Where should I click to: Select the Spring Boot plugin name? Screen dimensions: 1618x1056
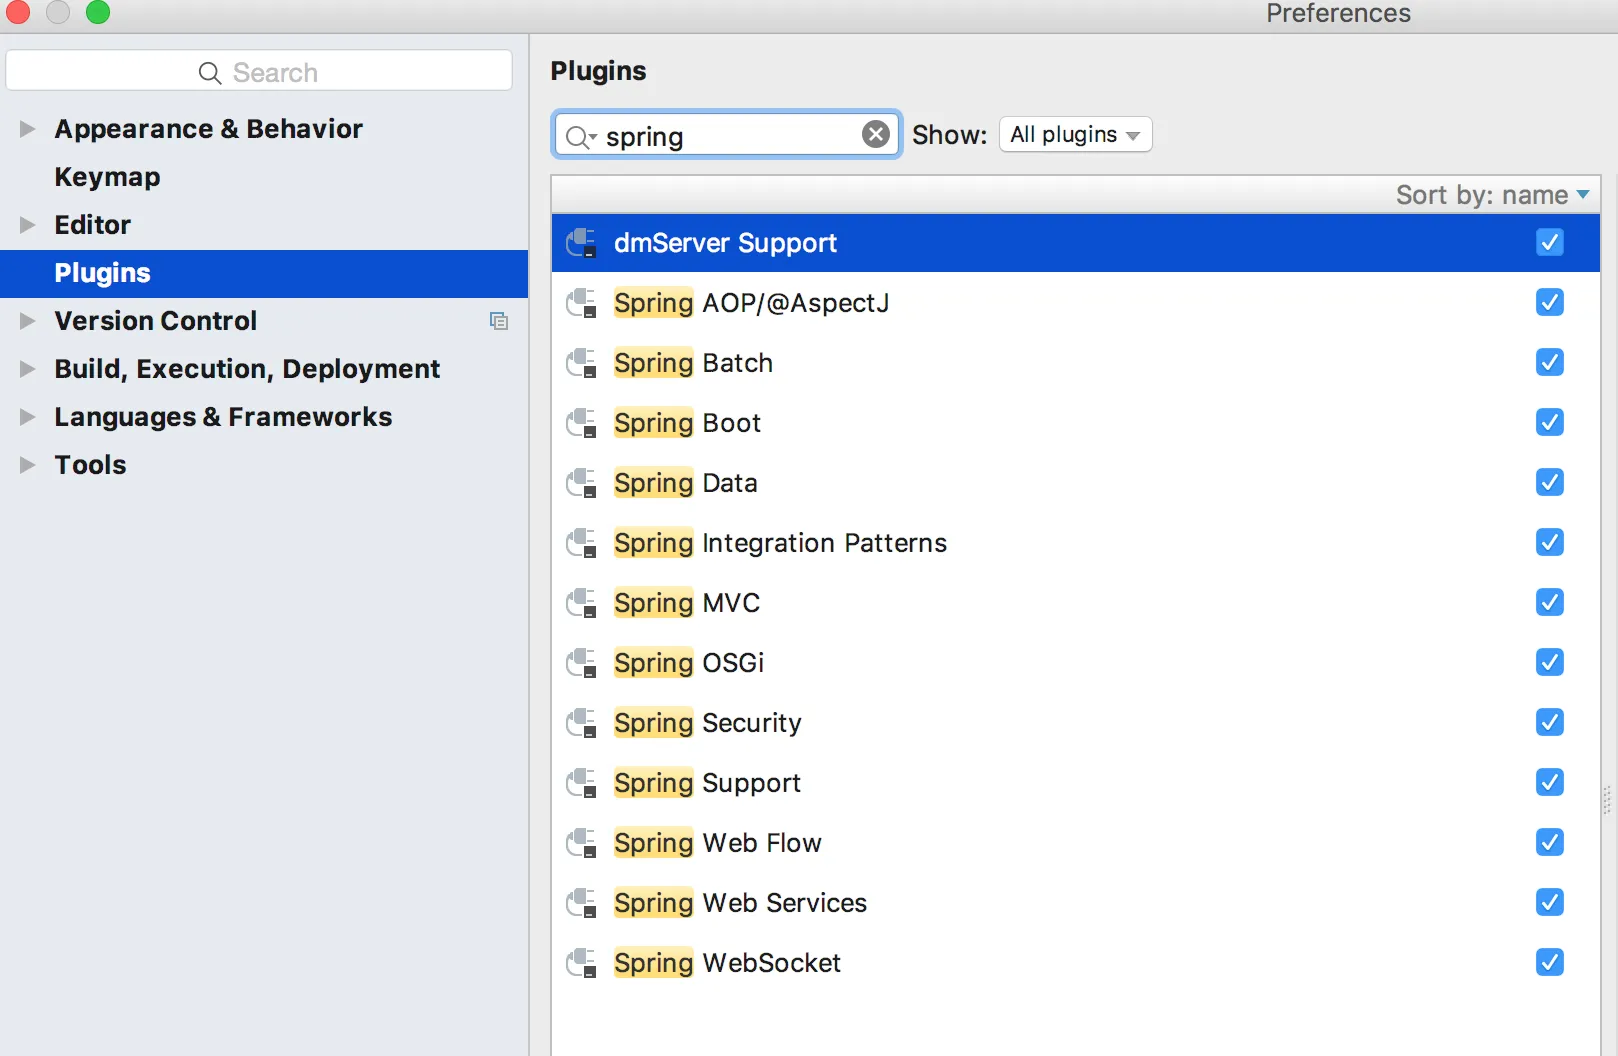687,423
